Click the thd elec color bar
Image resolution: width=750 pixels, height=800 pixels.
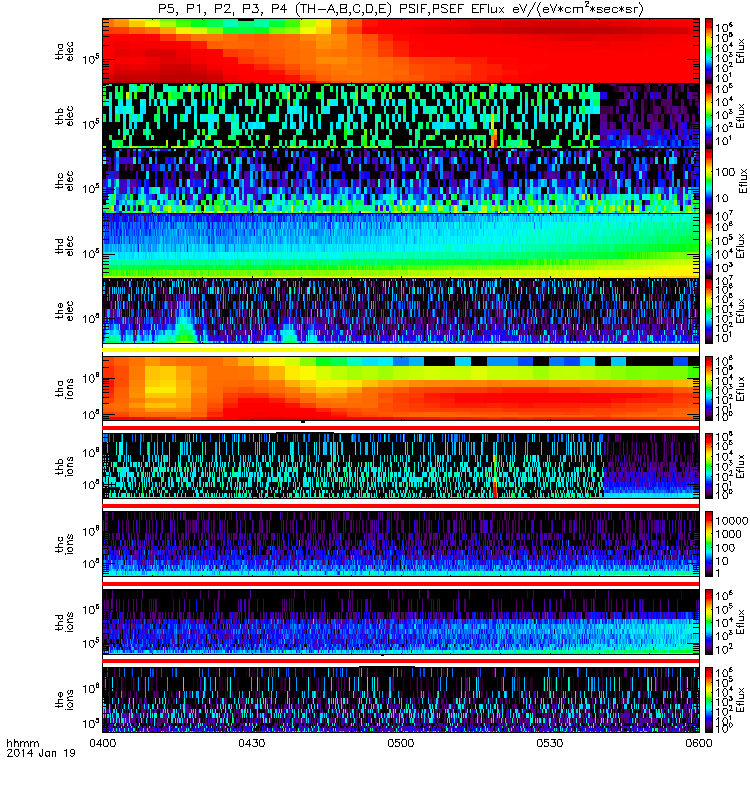point(709,245)
